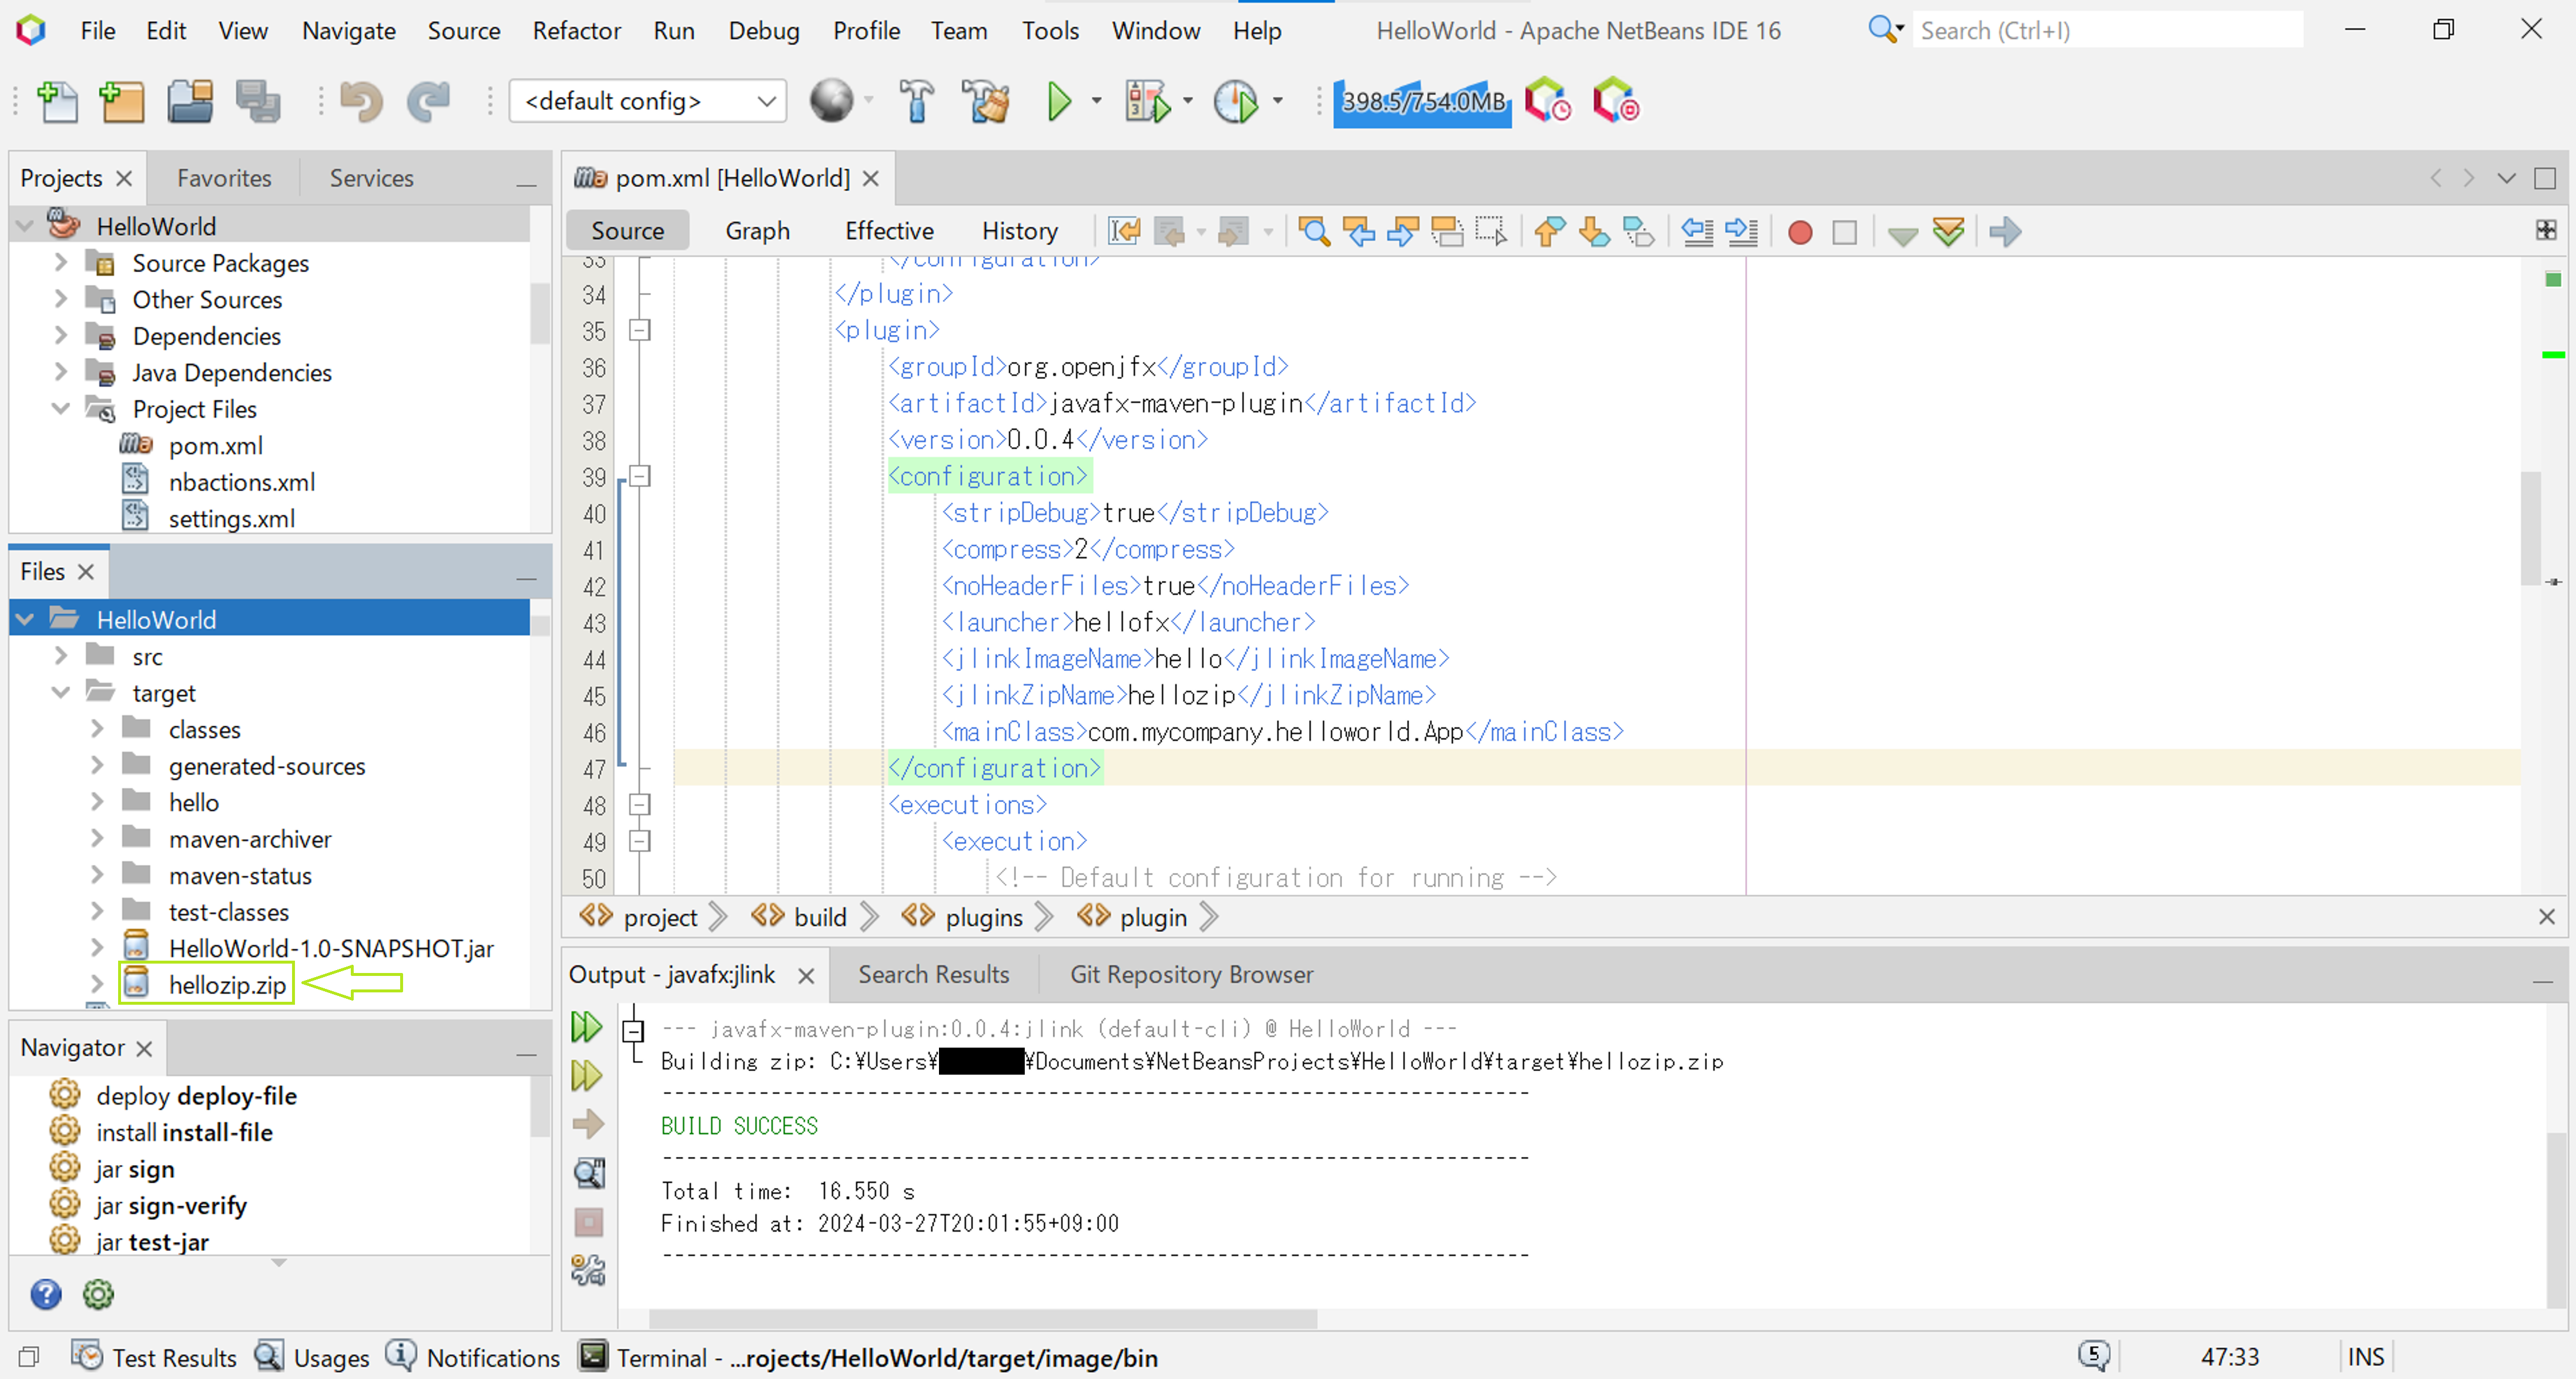The width and height of the screenshot is (2576, 1379).
Task: Toggle the Source view button
Action: [x=627, y=231]
